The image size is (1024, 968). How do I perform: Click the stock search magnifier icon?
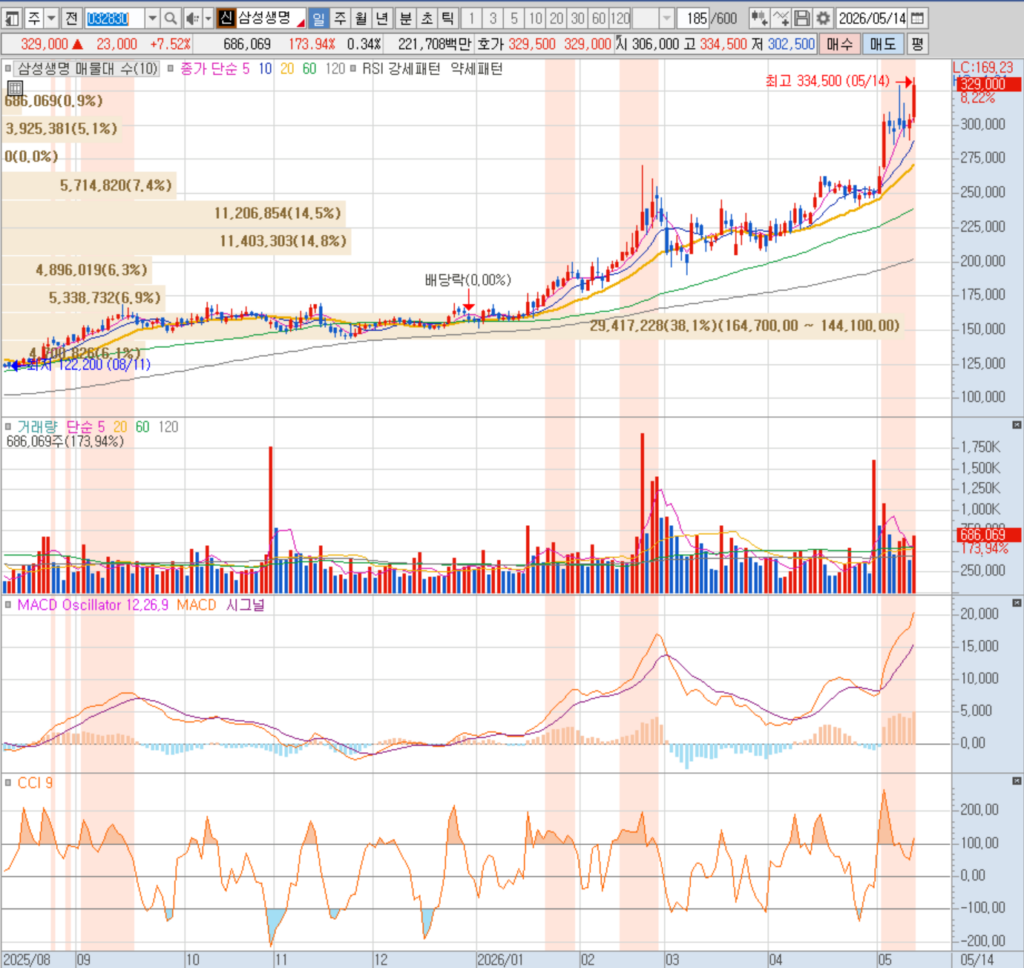[x=170, y=18]
